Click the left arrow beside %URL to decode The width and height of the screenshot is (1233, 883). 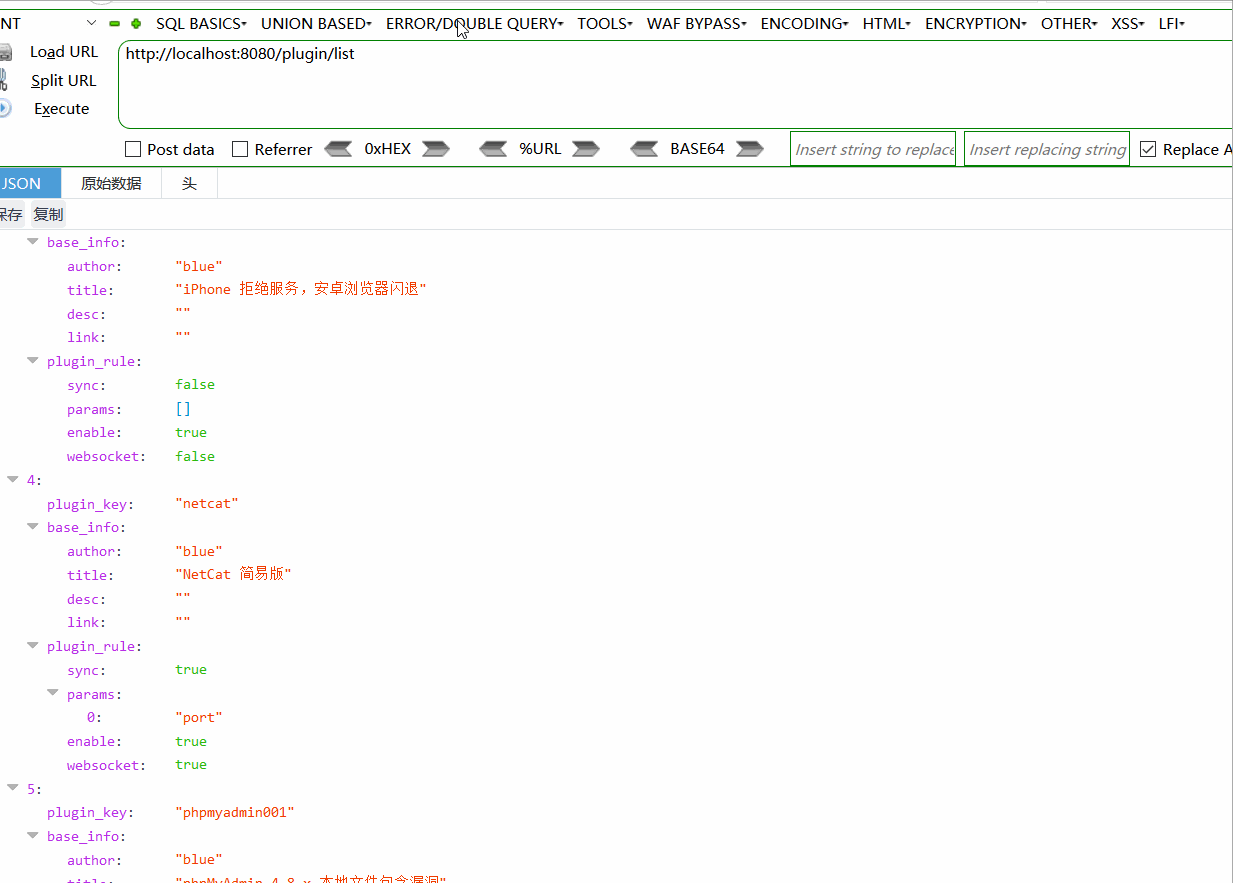[493, 149]
